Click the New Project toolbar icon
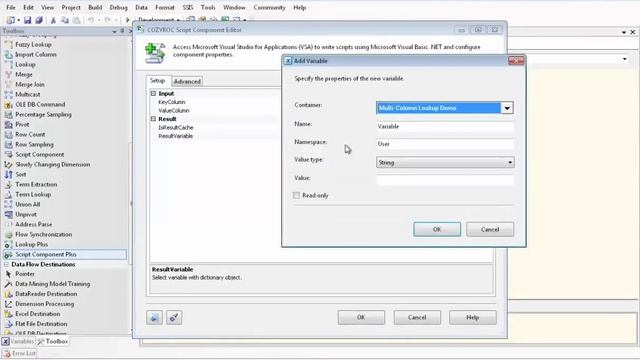Screen dimensions: 640x360 [11, 20]
